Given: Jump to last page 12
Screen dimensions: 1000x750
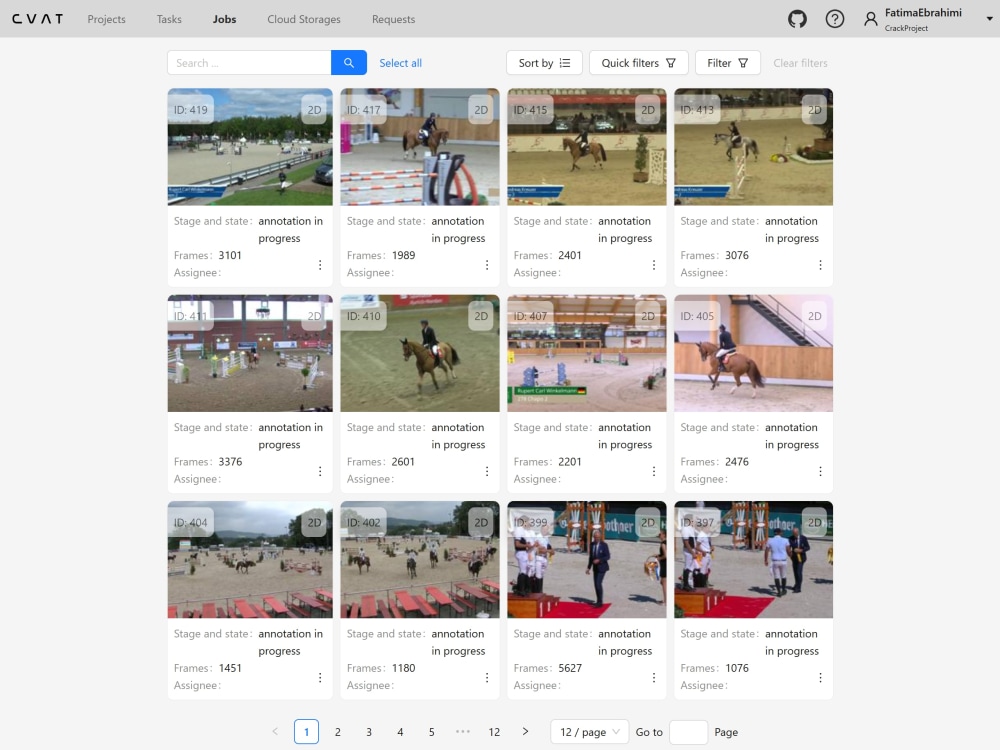Looking at the screenshot, I should pos(494,732).
